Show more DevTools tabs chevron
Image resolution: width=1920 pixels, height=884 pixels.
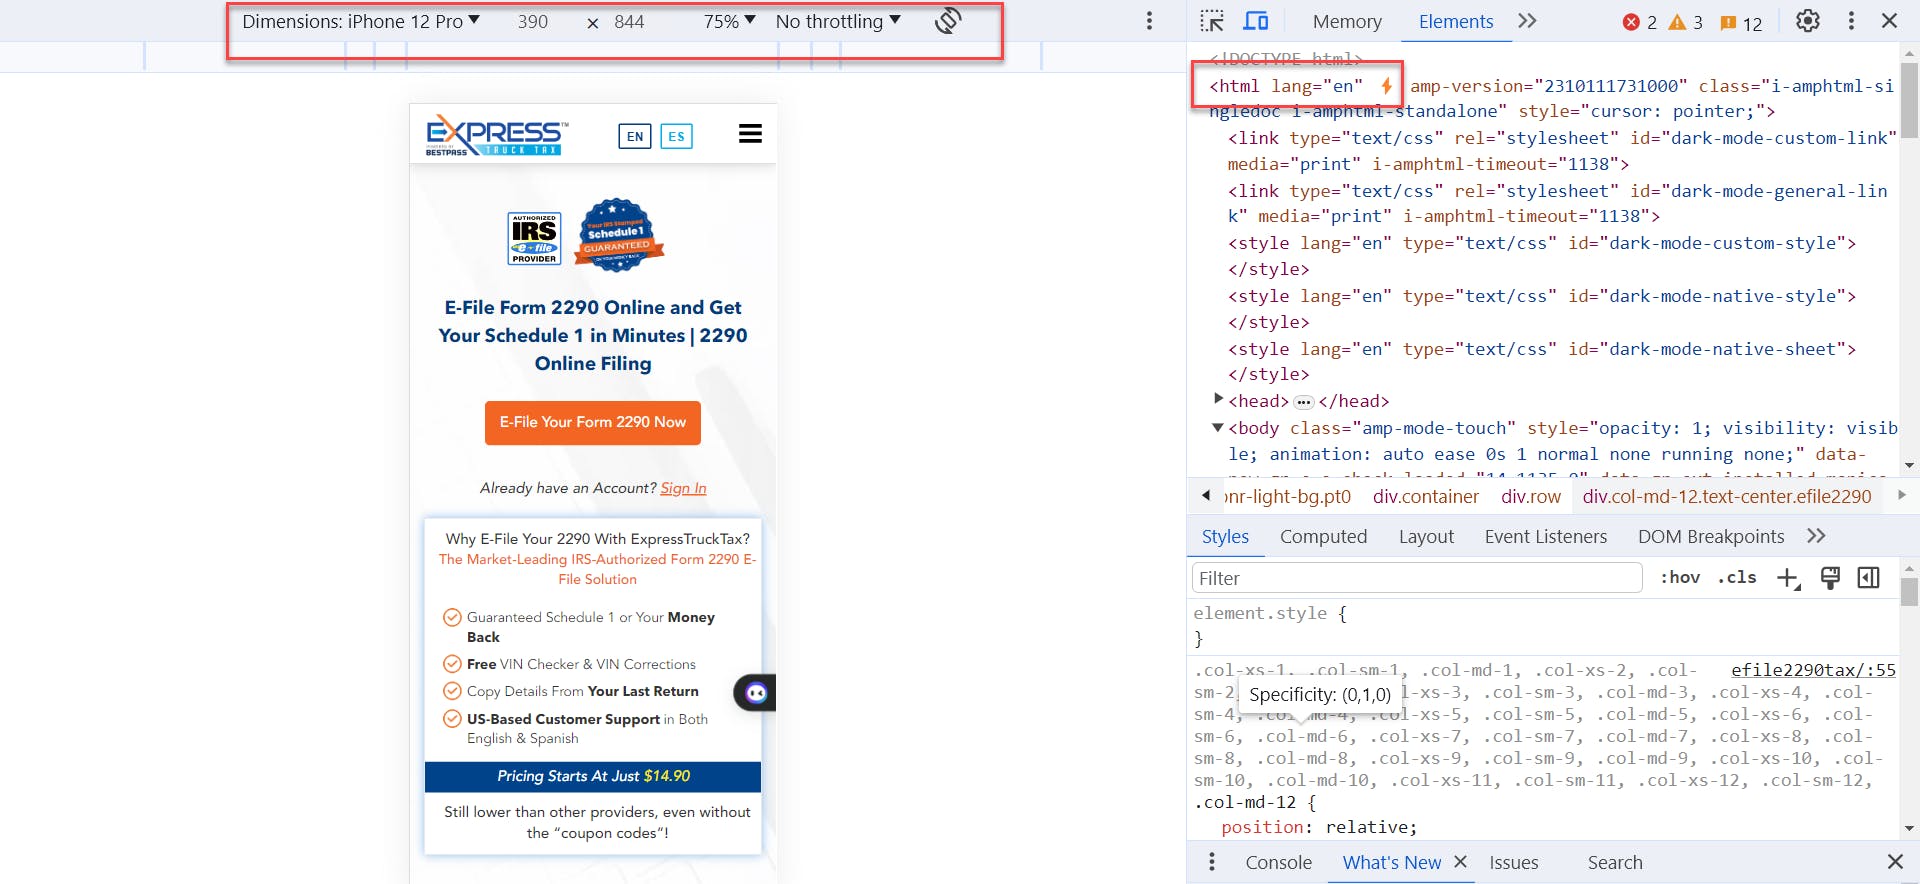[1527, 21]
